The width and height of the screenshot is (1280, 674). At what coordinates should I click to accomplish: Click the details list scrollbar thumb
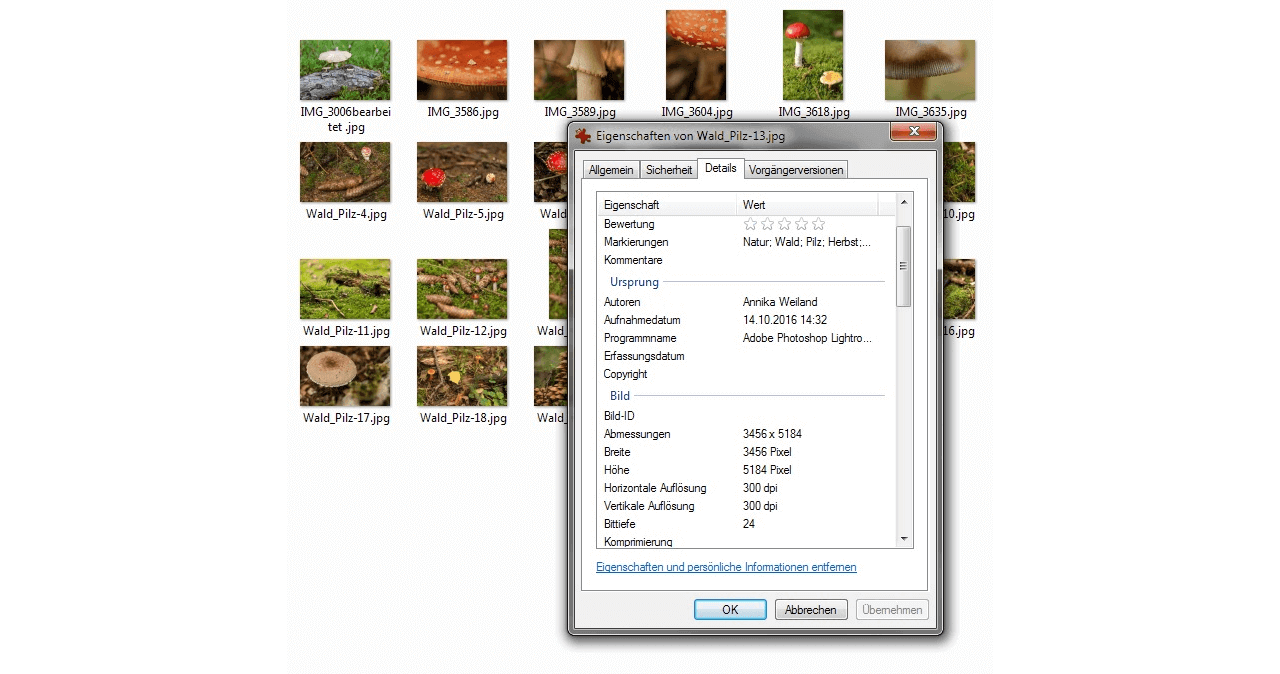[x=904, y=266]
